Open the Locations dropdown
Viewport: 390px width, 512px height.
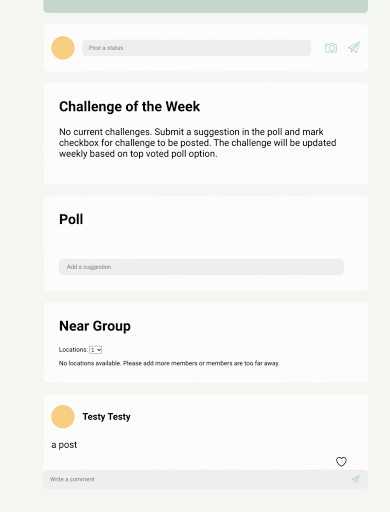pyautogui.click(x=96, y=350)
